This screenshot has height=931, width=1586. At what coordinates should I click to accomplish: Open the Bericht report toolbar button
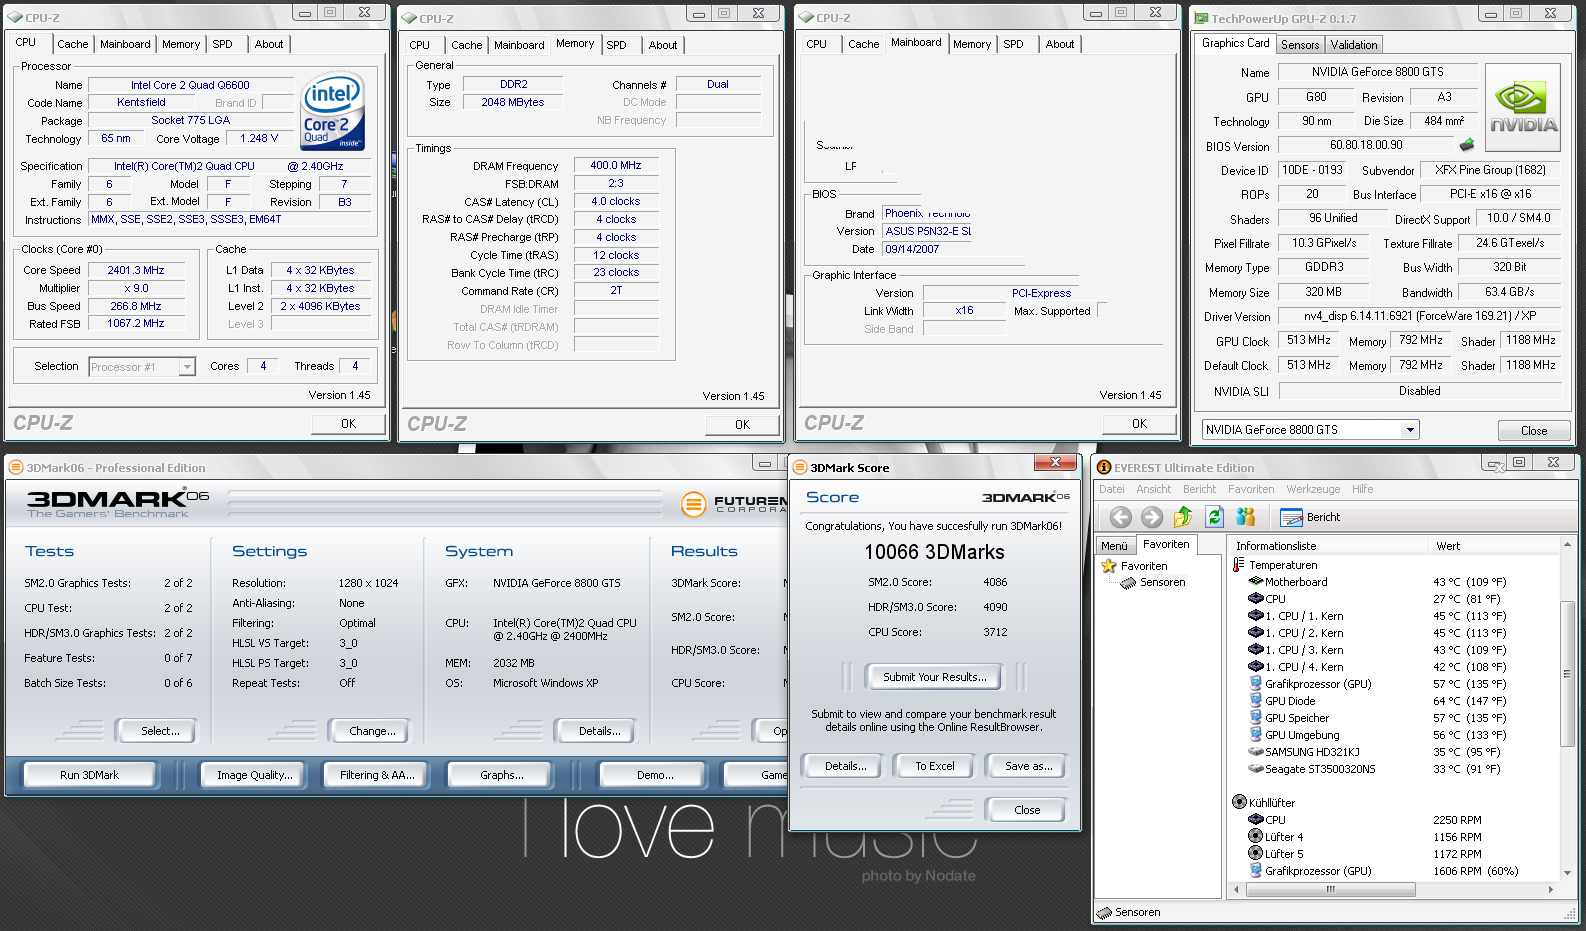(x=1311, y=517)
